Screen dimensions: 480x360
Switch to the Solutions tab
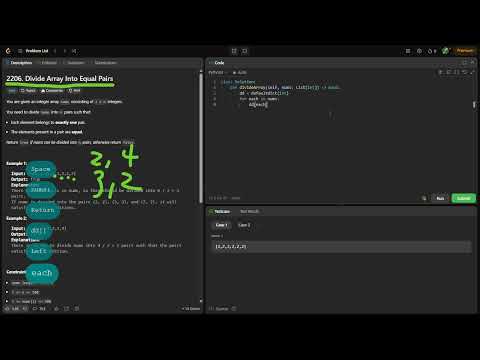pyautogui.click(x=75, y=63)
